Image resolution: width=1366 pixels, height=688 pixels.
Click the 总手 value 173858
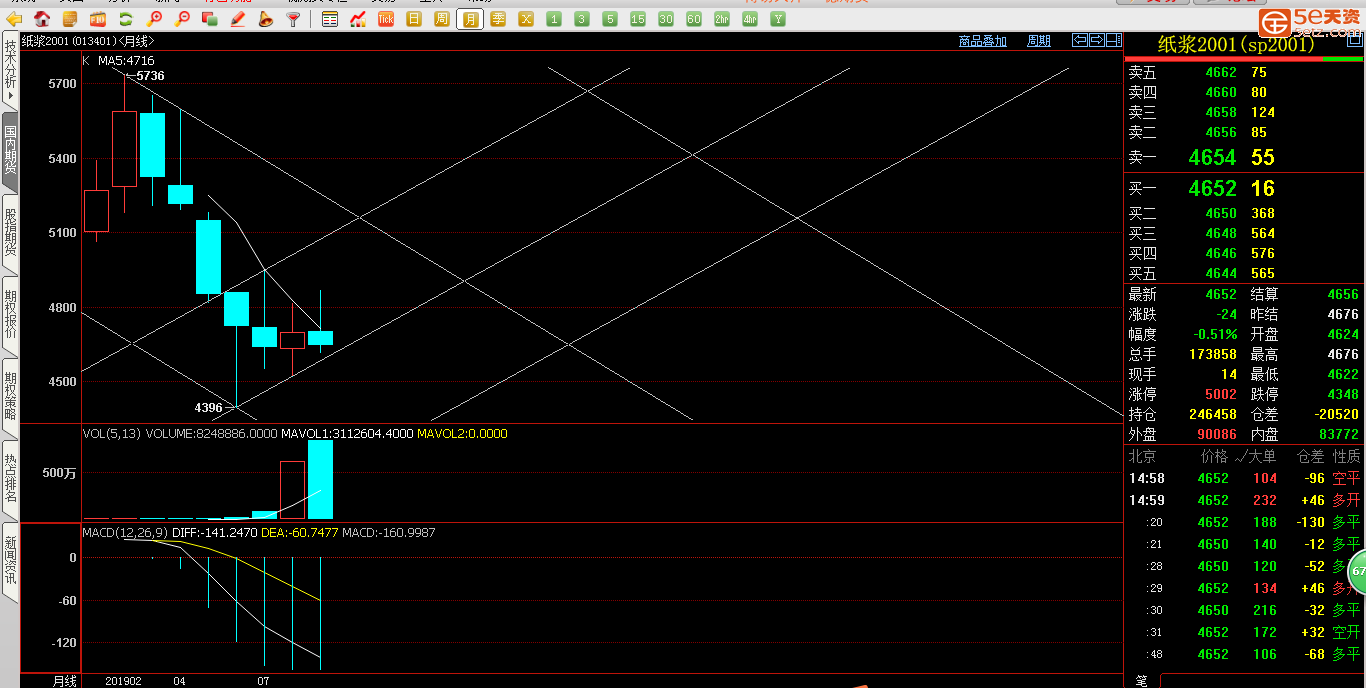point(1213,354)
